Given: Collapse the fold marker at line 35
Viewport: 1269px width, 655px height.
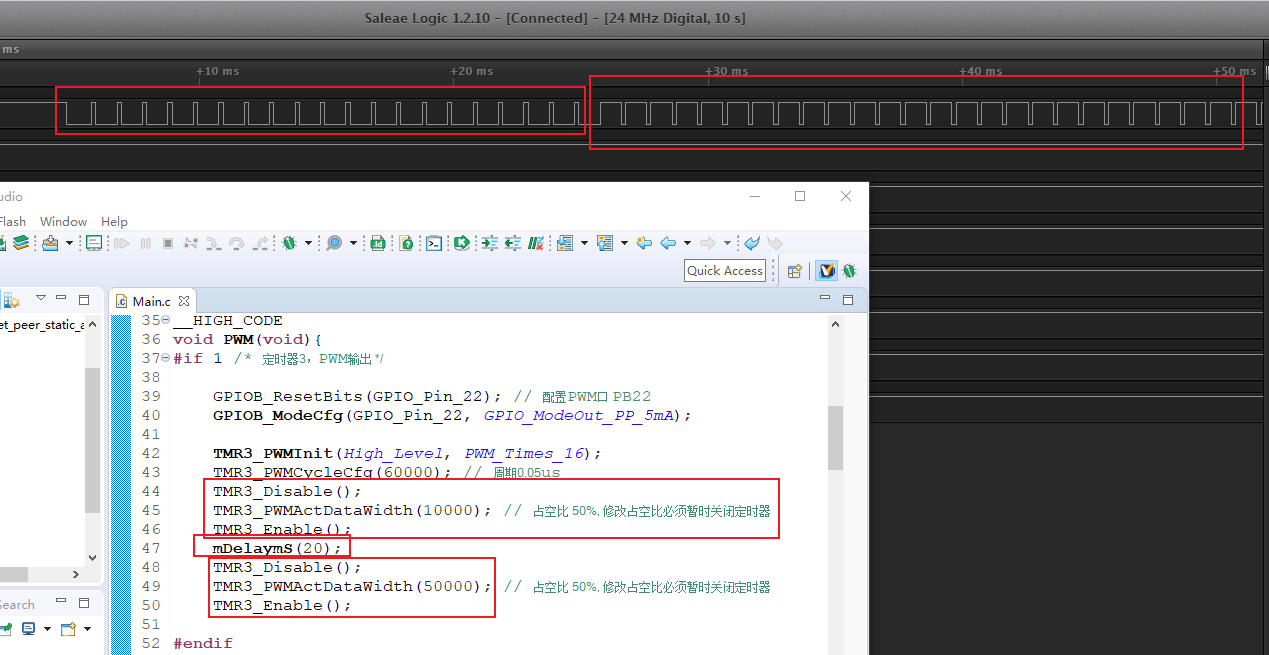Looking at the screenshot, I should click(x=165, y=321).
